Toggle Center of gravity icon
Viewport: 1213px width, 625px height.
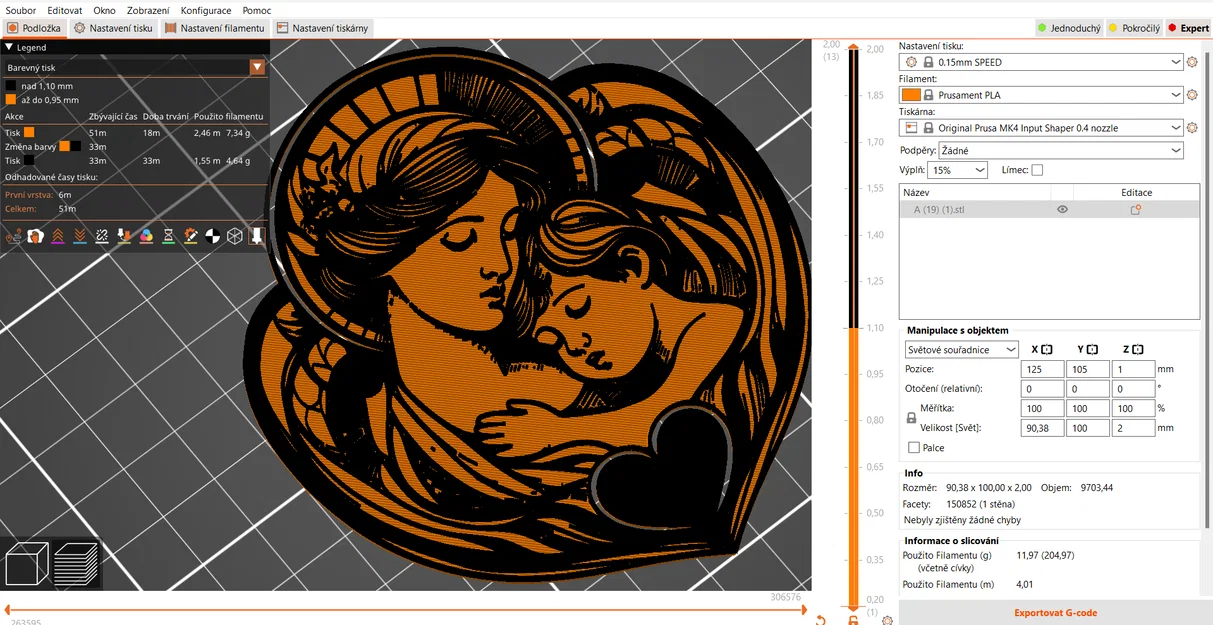212,236
